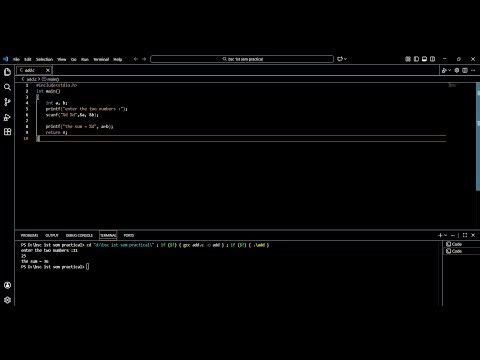Image resolution: width=480 pixels, height=360 pixels.
Task: Click the command center search box
Action: pyautogui.click(x=242, y=59)
